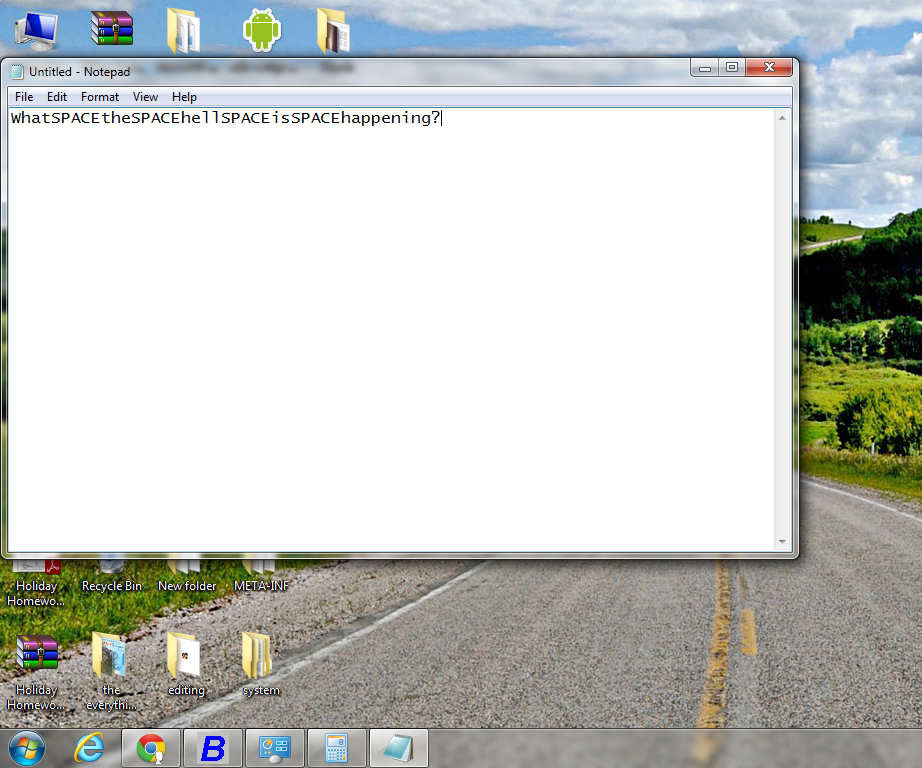This screenshot has width=922, height=768.
Task: Select the Computer desktop icon
Action: [x=36, y=31]
